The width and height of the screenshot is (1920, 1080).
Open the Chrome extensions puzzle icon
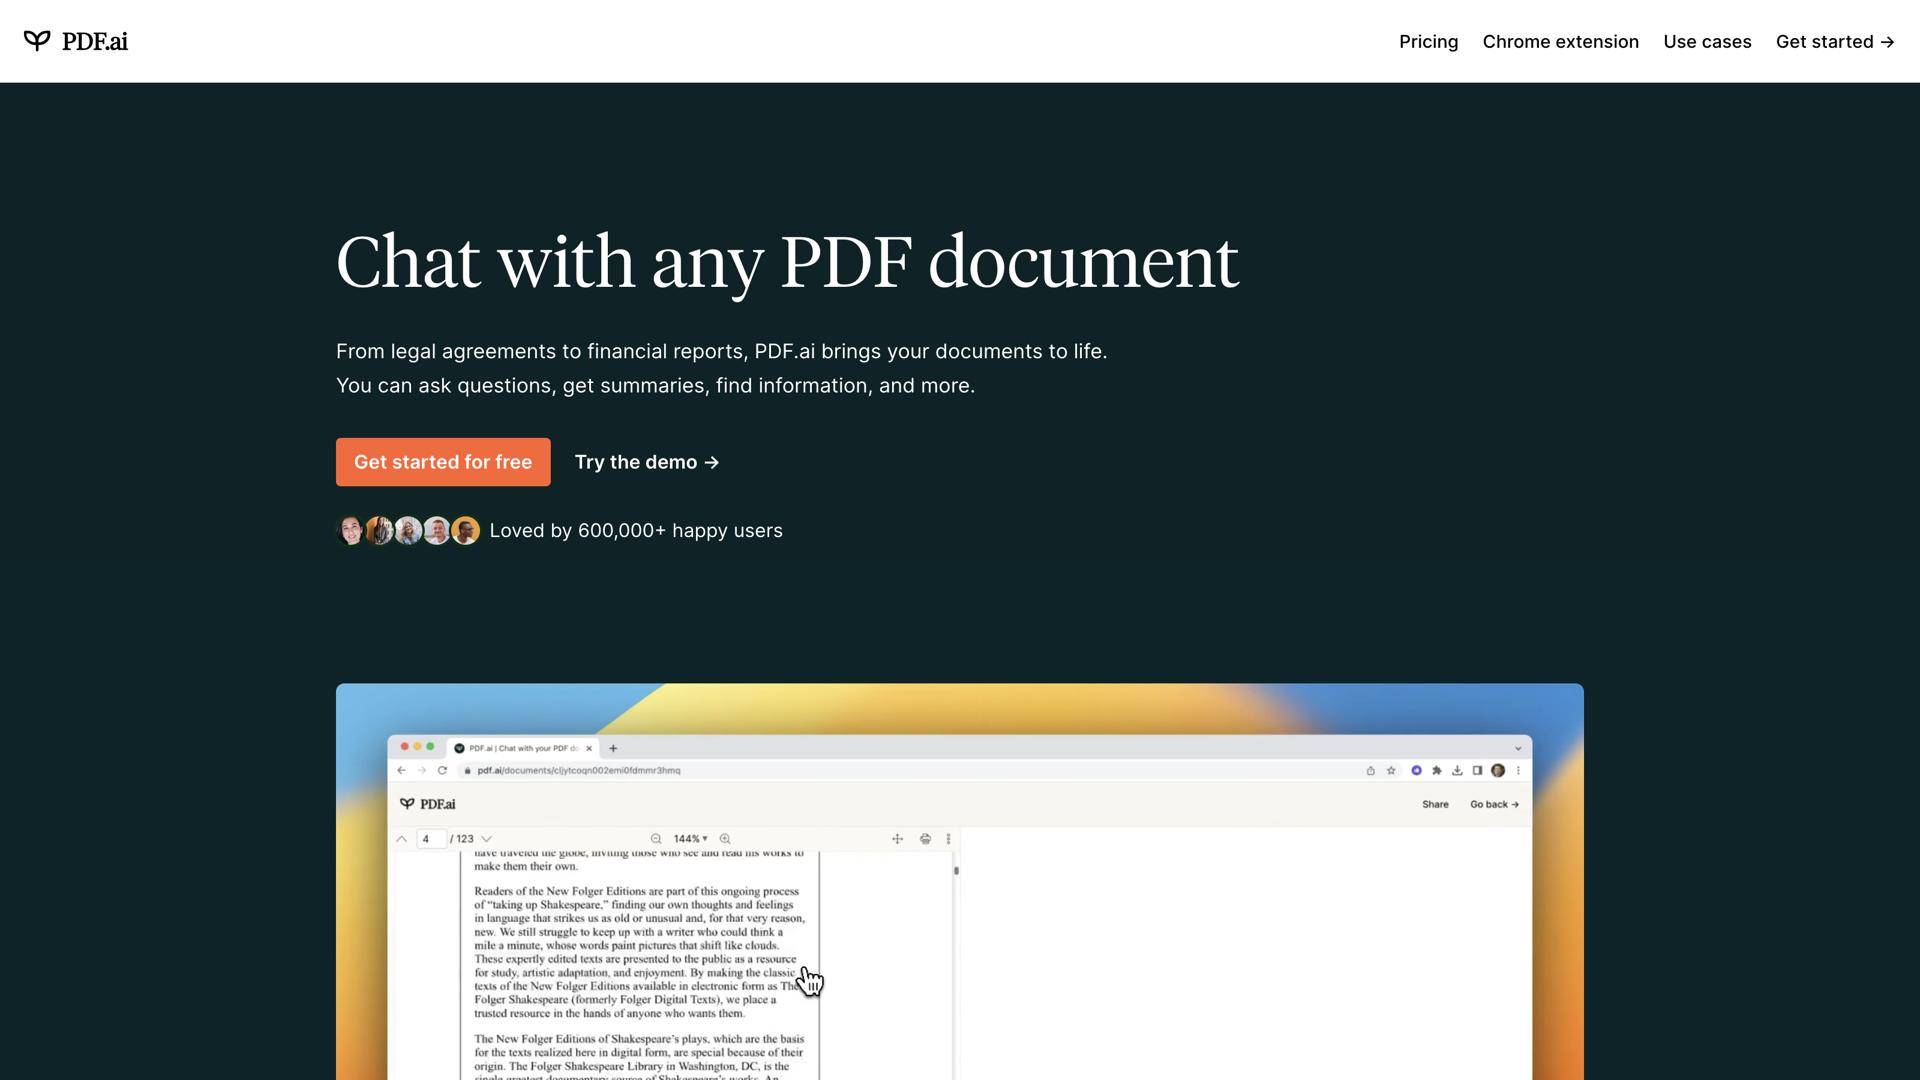(1437, 771)
